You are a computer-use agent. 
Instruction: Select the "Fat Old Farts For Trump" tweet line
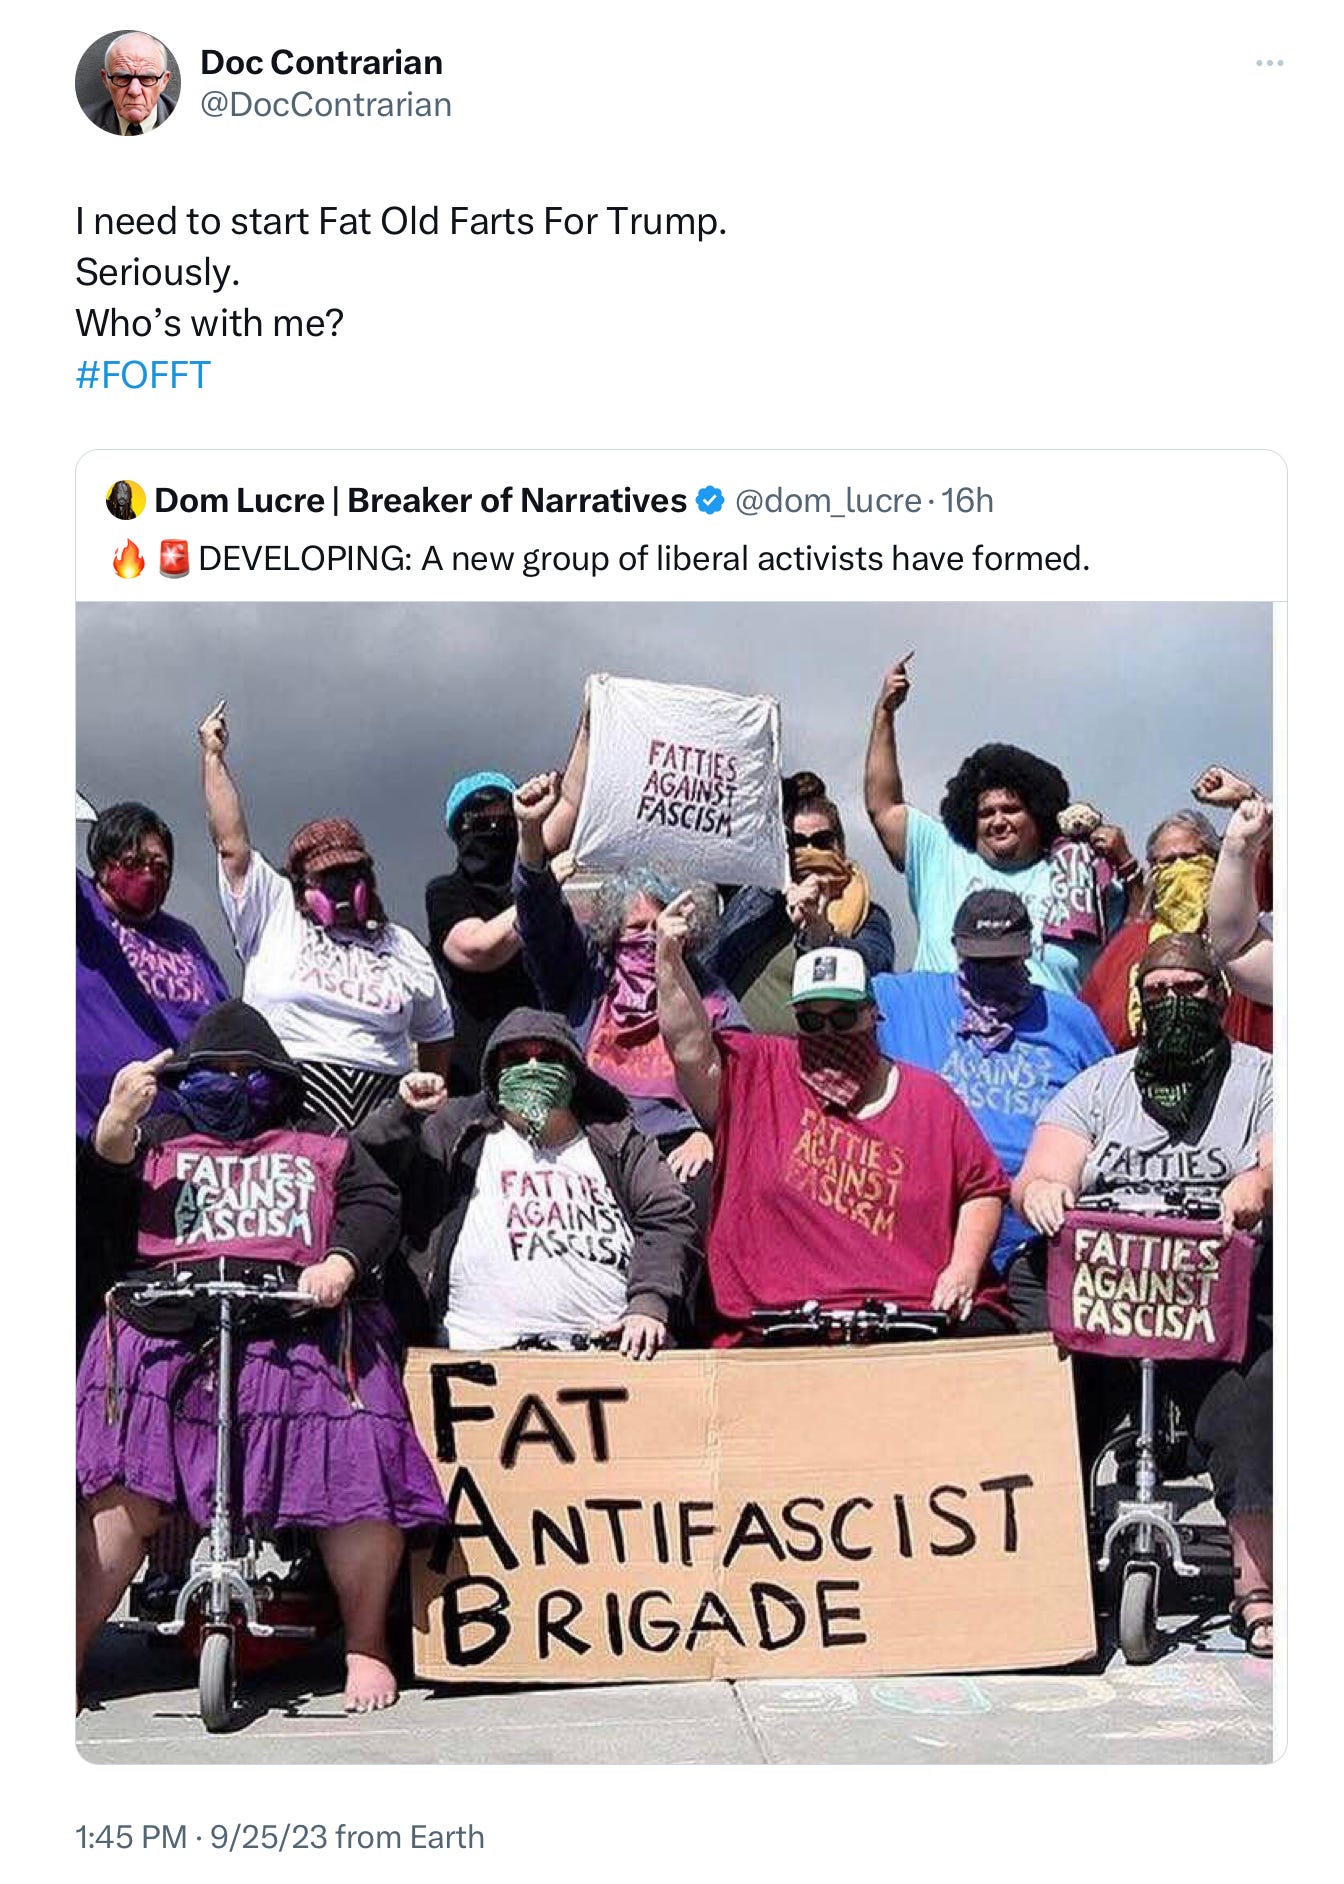401,221
